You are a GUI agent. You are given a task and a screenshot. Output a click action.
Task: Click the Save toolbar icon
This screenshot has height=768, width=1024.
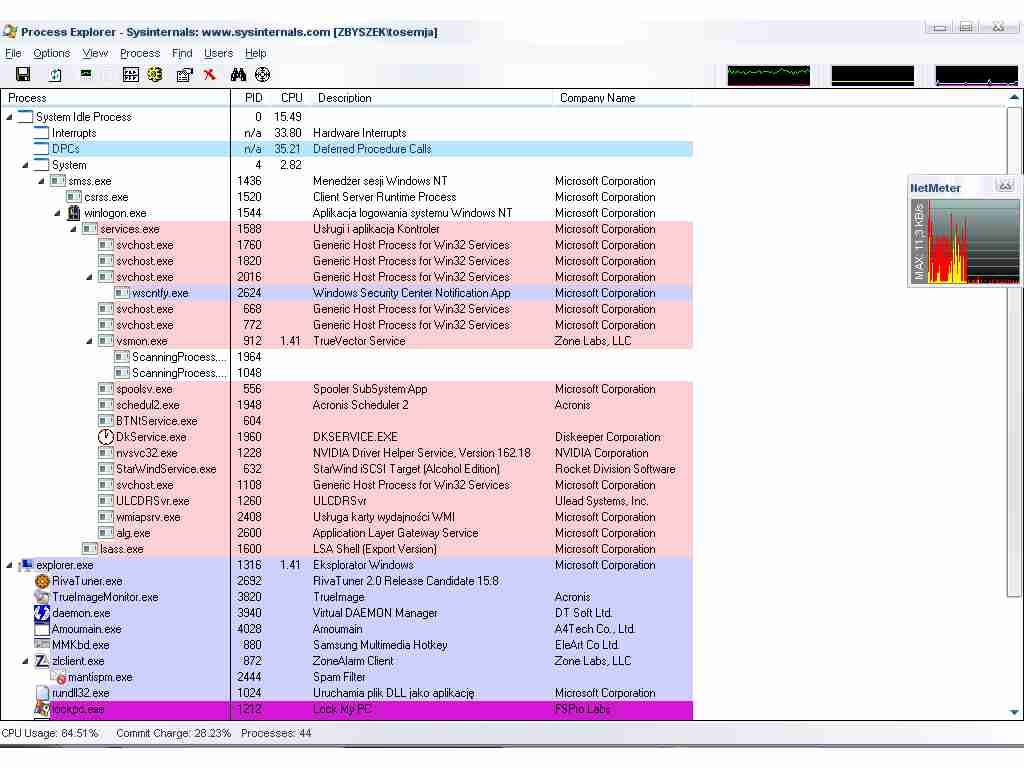[x=23, y=74]
